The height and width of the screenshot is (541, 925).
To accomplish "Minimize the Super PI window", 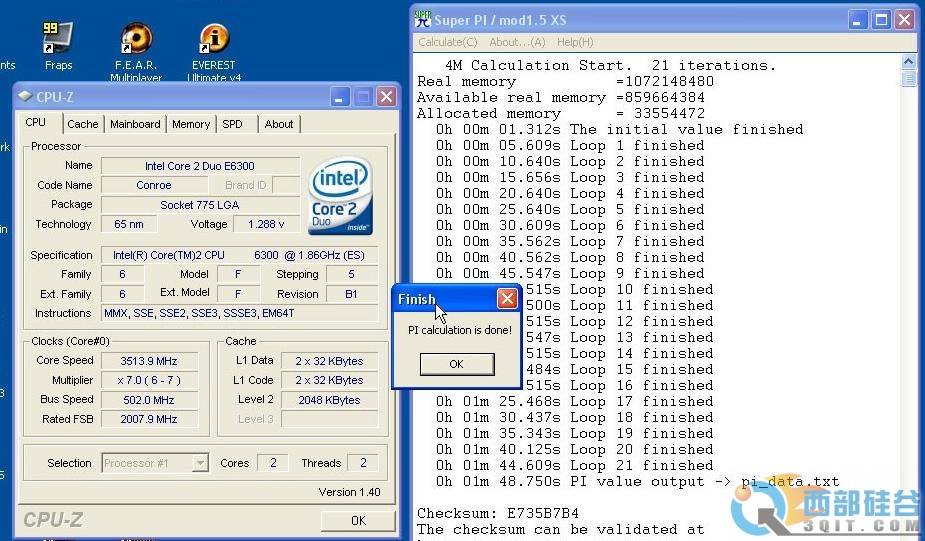I will coord(857,20).
